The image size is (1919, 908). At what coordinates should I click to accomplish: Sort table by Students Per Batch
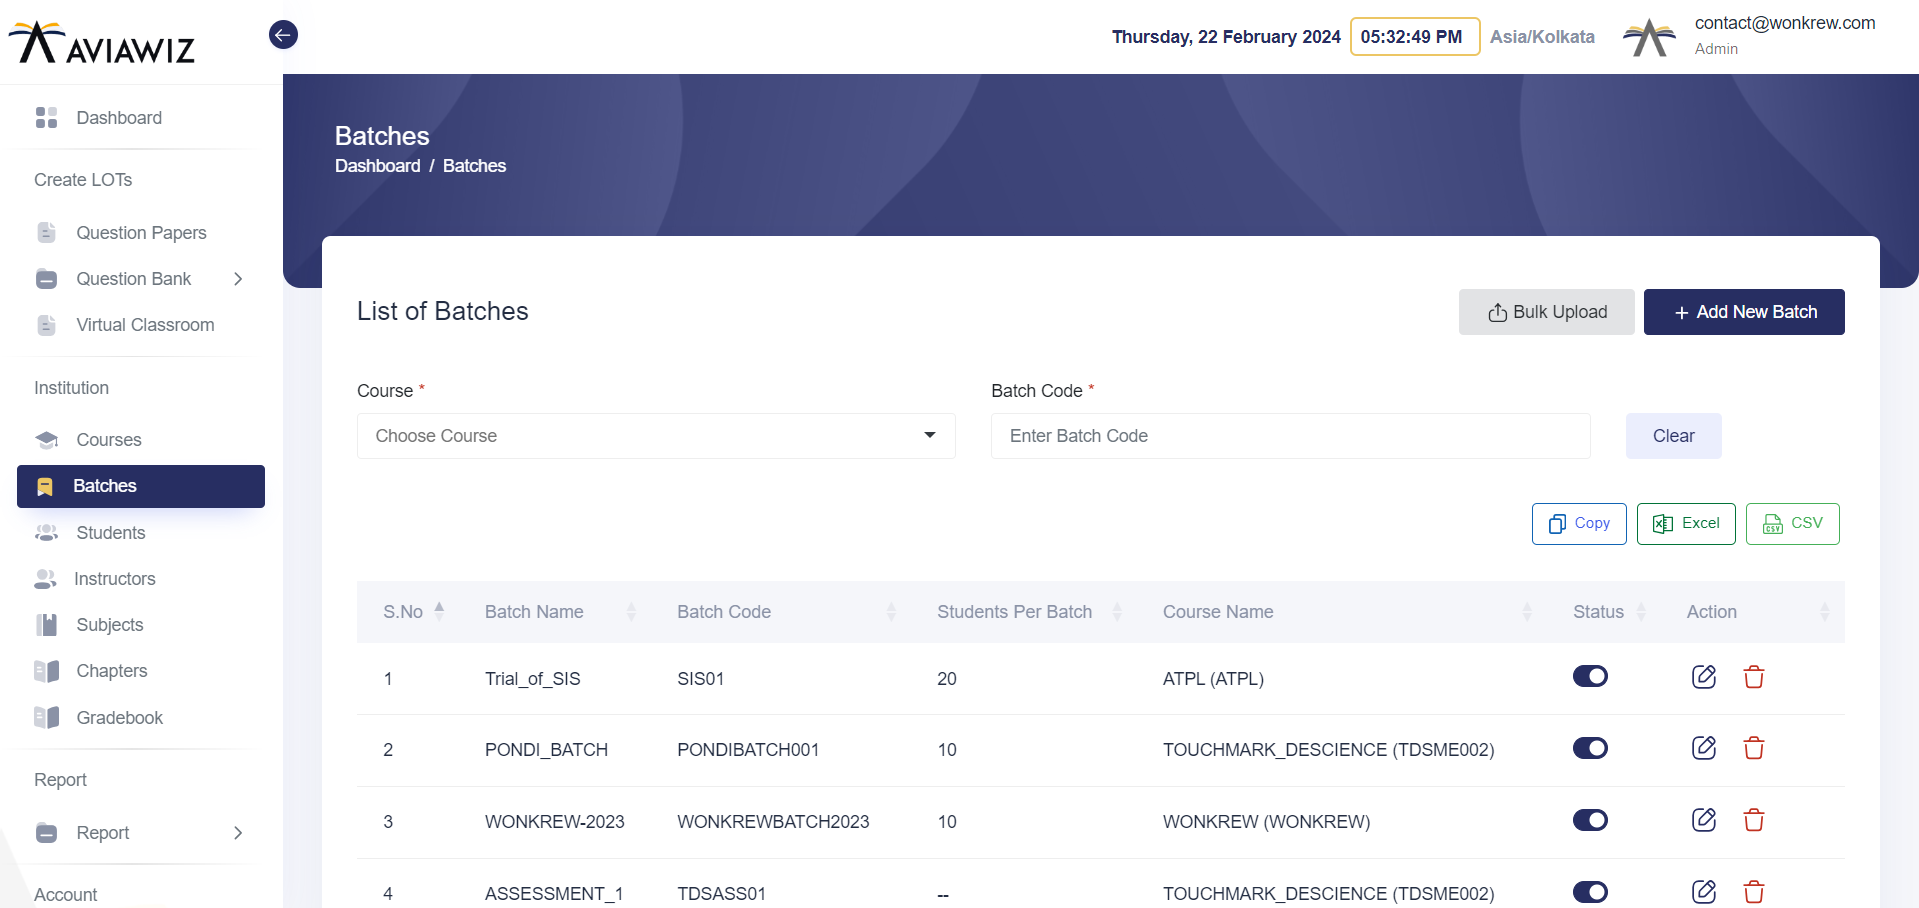(x=1029, y=612)
